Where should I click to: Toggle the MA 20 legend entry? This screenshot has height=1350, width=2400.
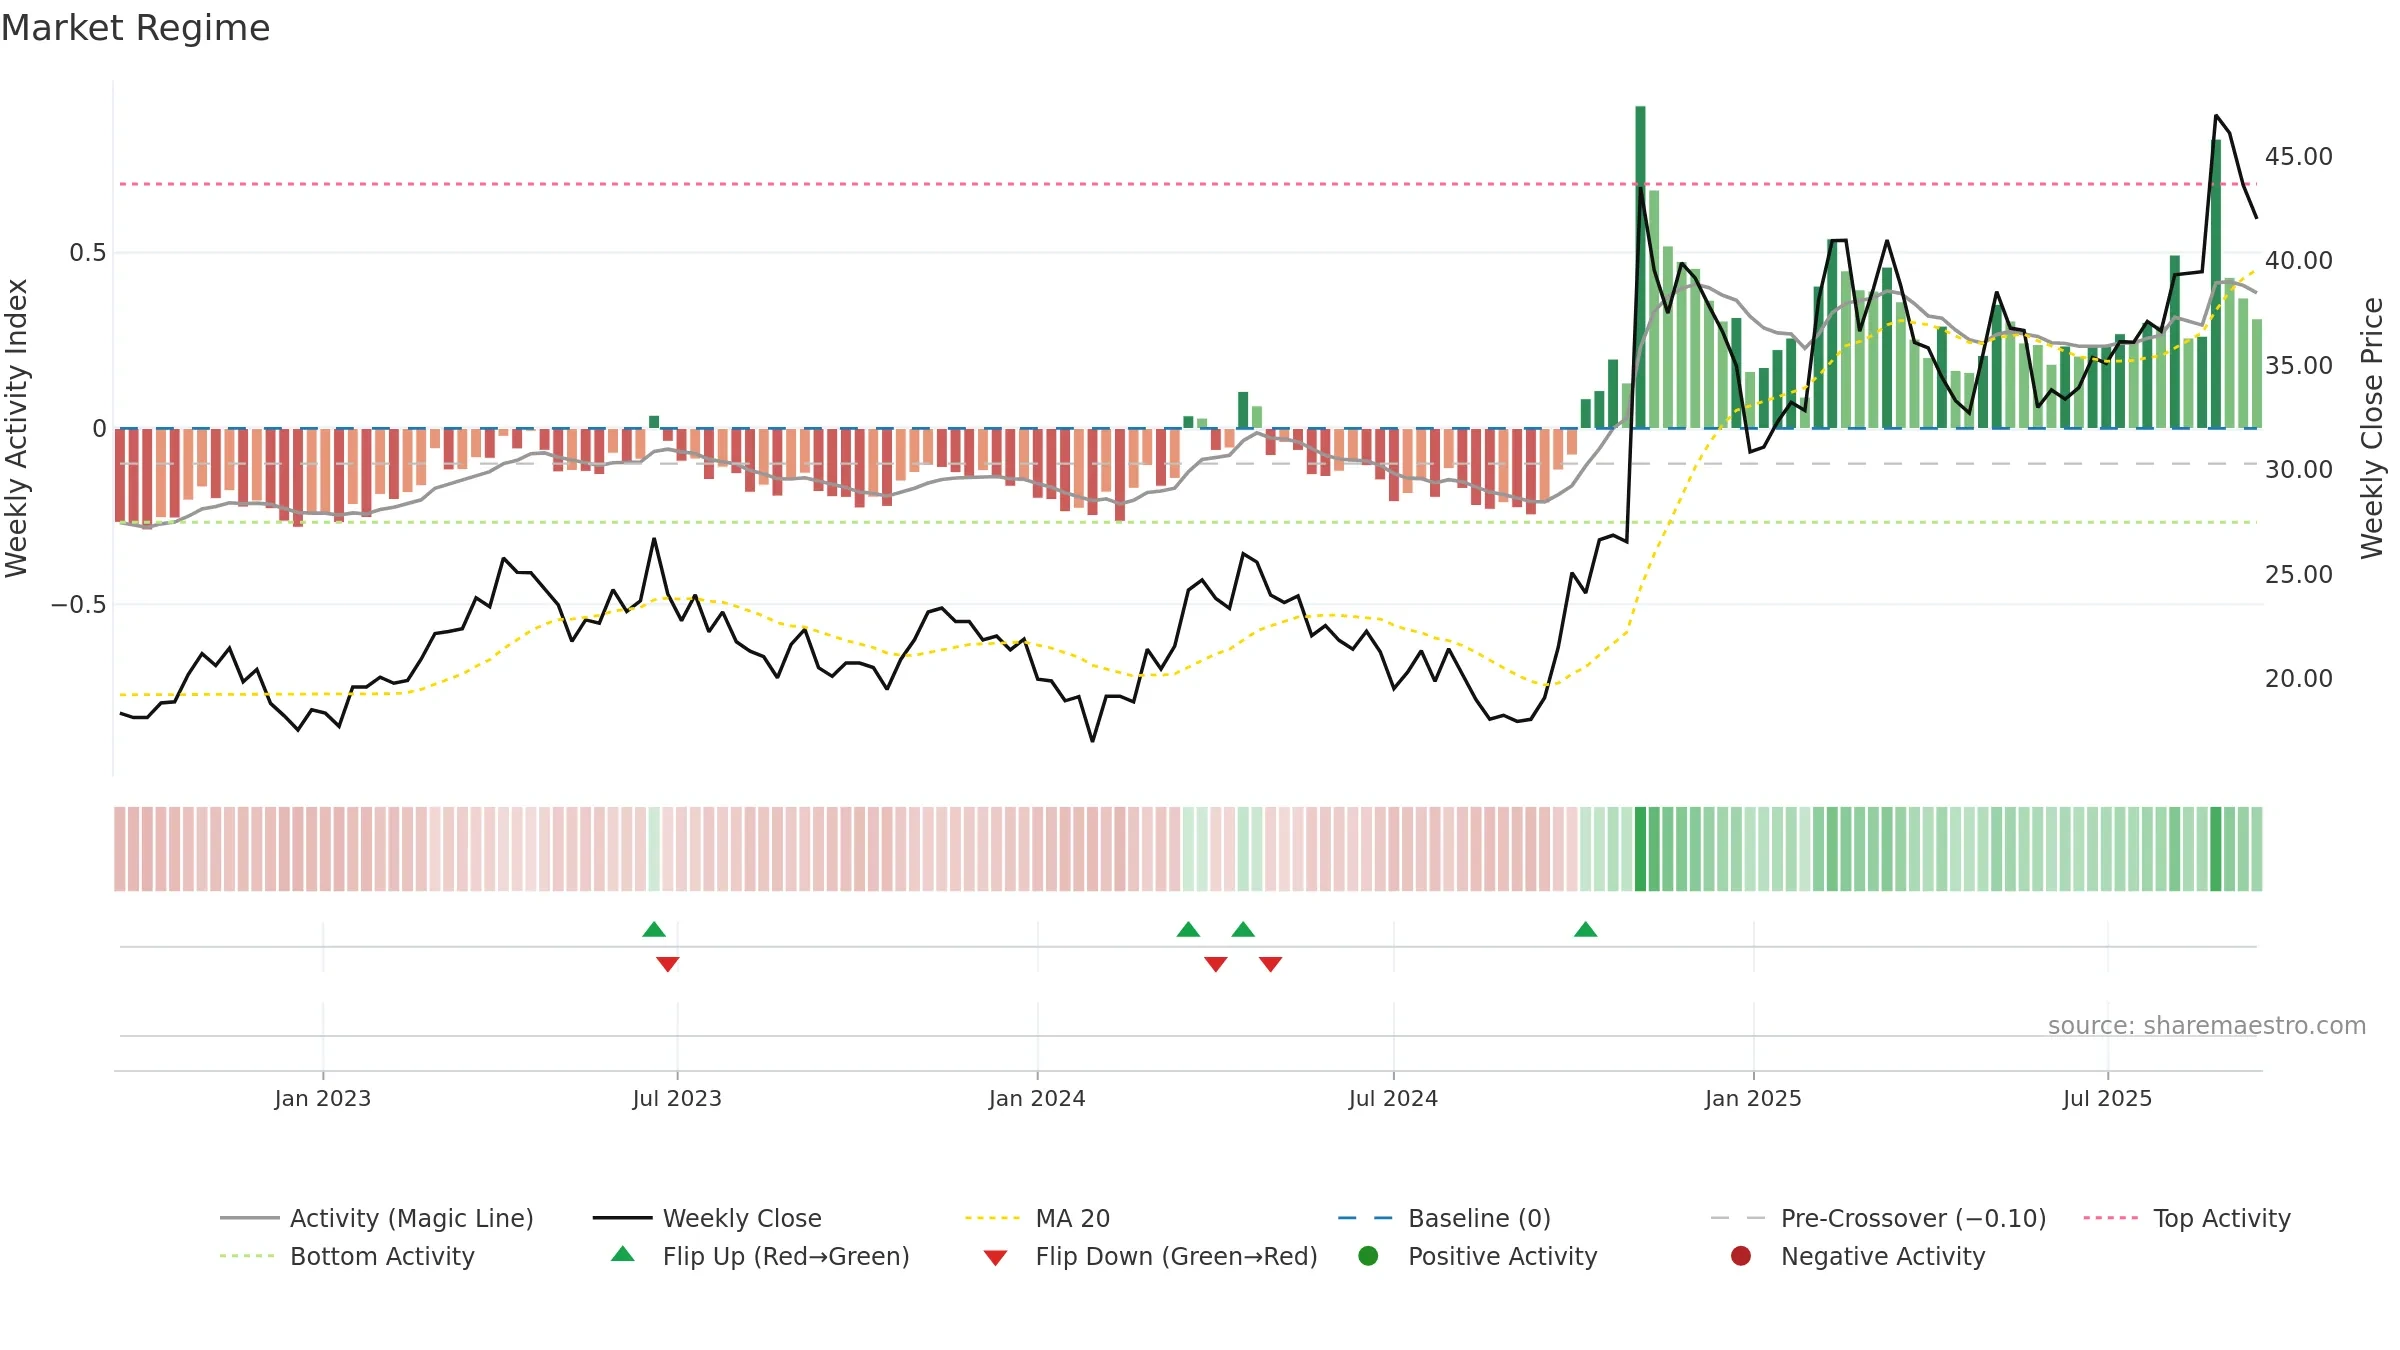pos(1038,1218)
